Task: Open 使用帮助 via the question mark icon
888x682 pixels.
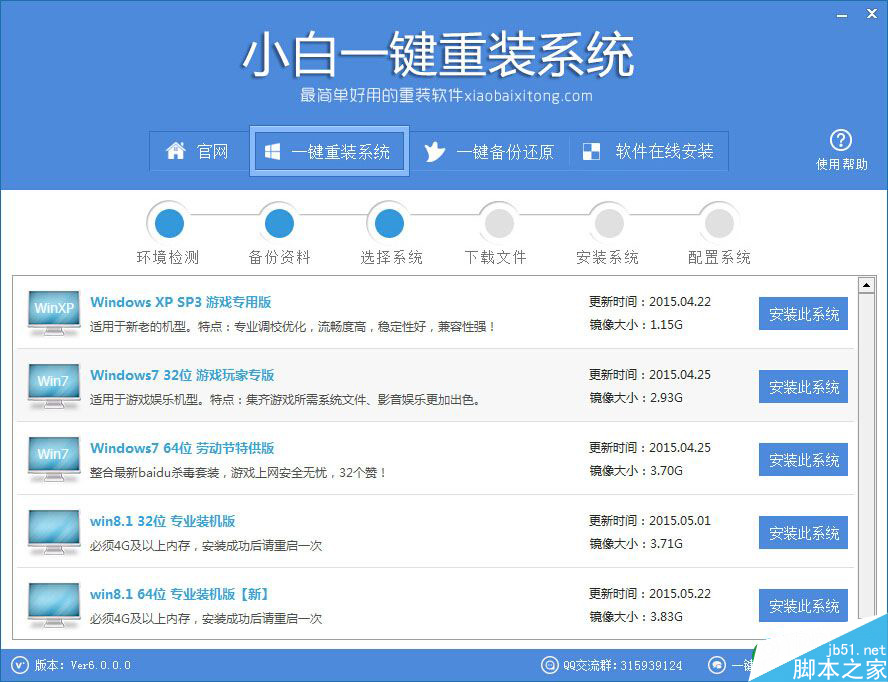Action: tap(841, 140)
